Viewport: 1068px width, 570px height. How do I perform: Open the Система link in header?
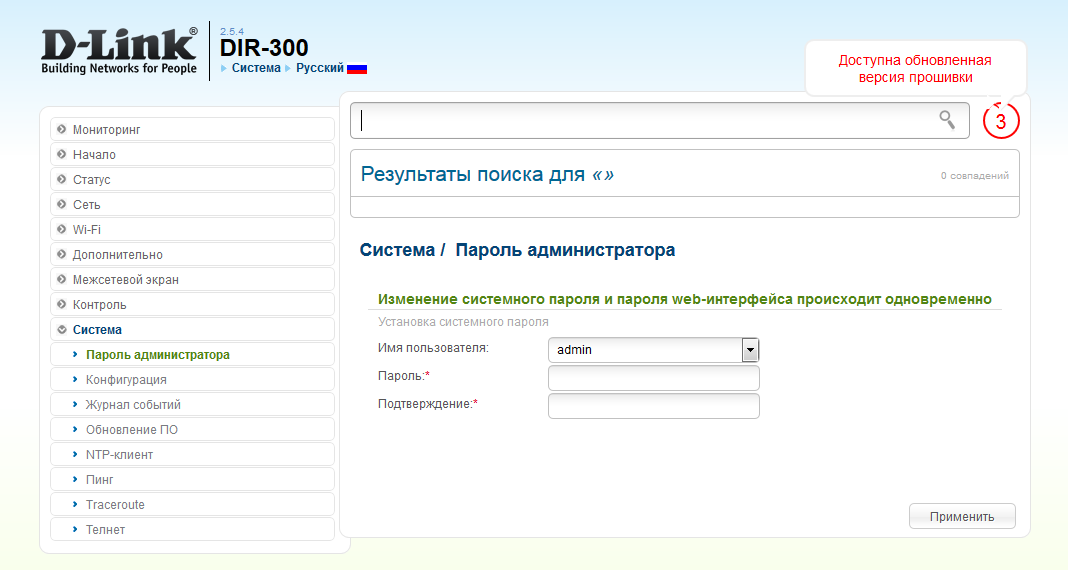[x=256, y=68]
